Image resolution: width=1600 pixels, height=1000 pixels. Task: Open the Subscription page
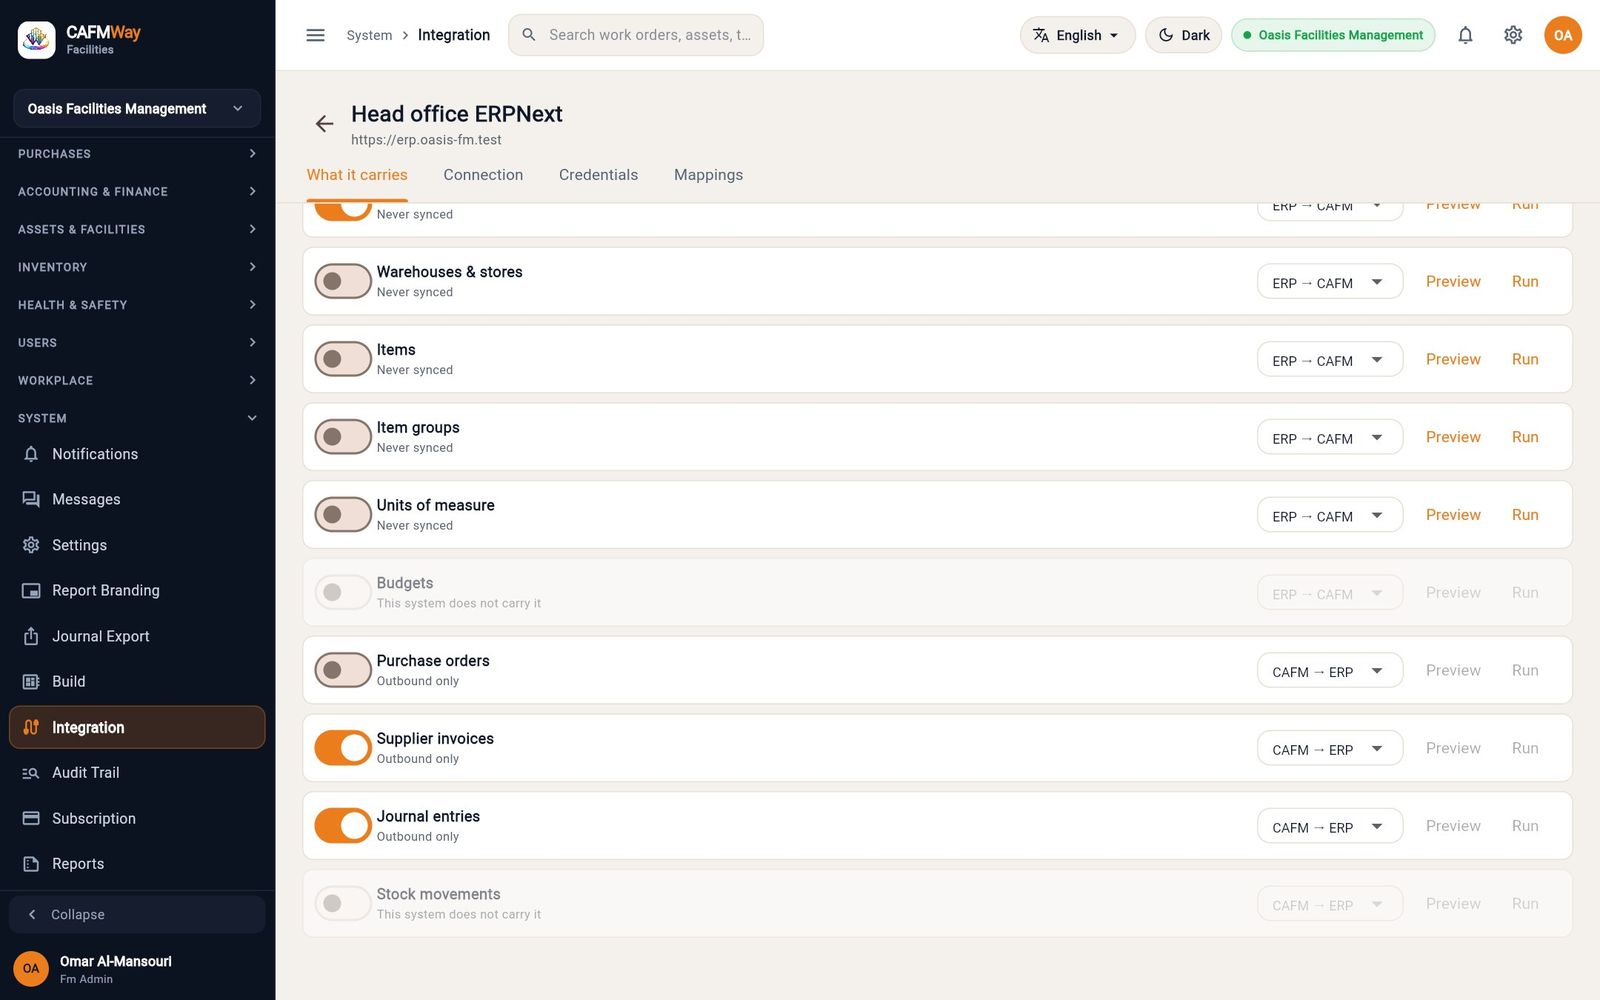(137, 818)
